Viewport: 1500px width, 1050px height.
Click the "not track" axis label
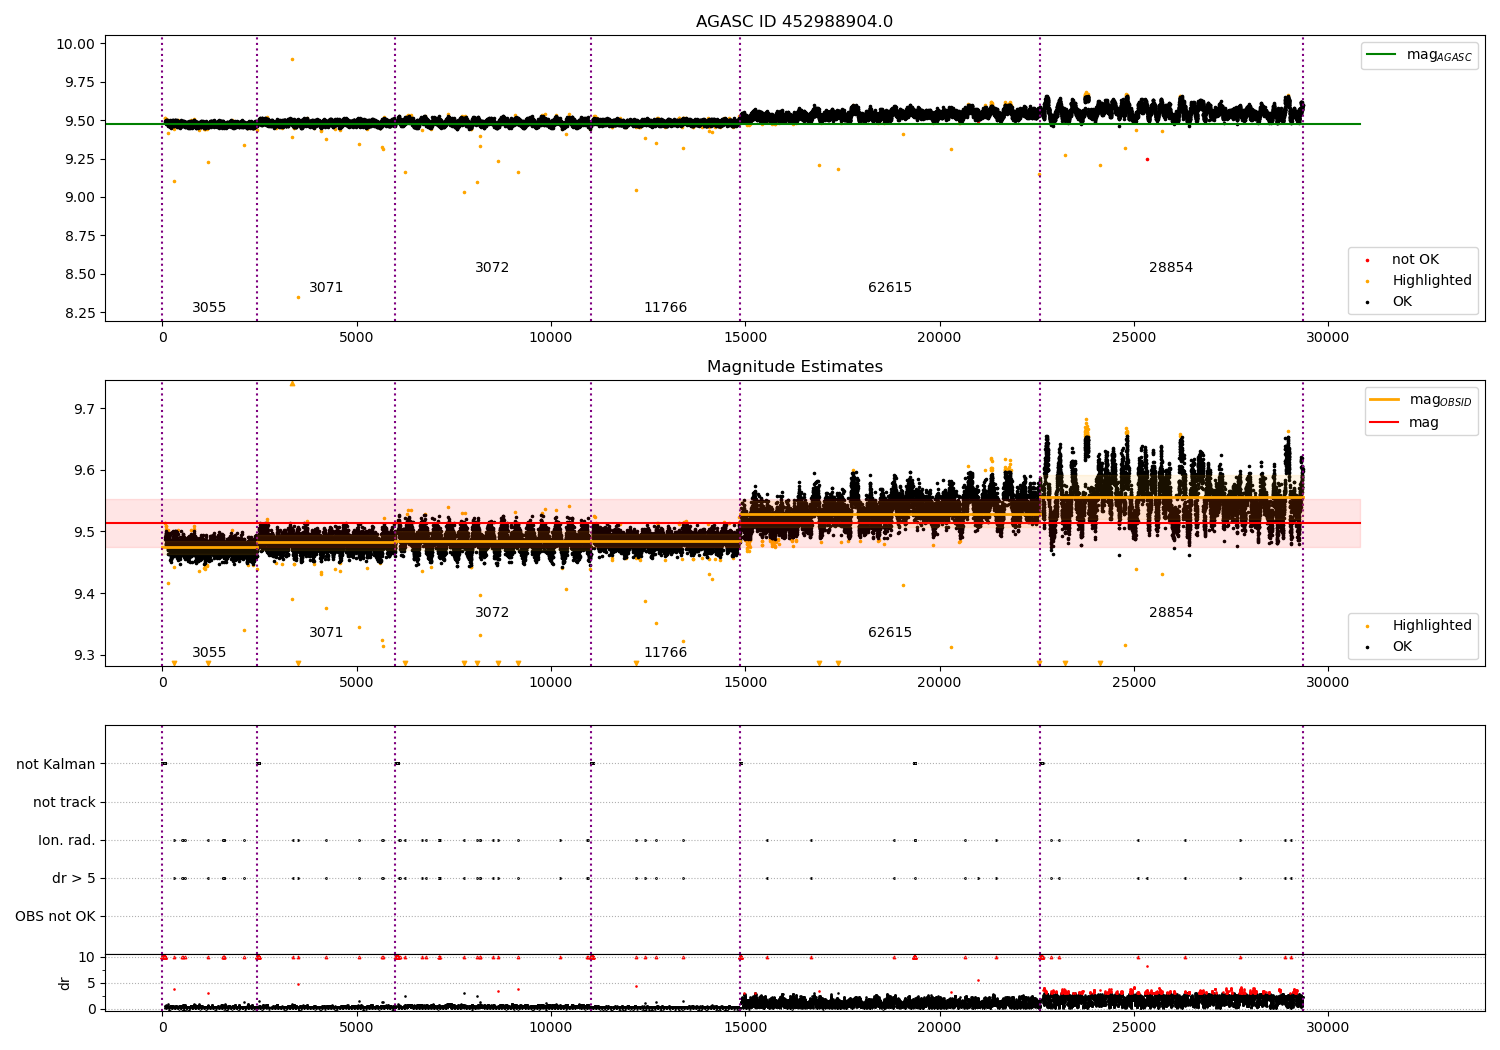pyautogui.click(x=64, y=802)
